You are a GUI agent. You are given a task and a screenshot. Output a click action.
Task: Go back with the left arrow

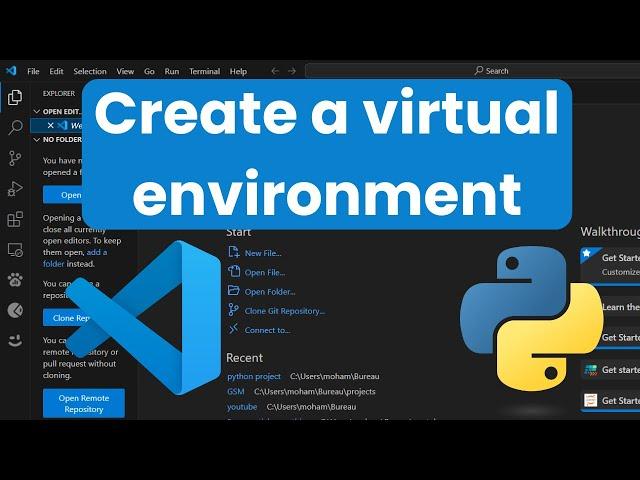(275, 71)
